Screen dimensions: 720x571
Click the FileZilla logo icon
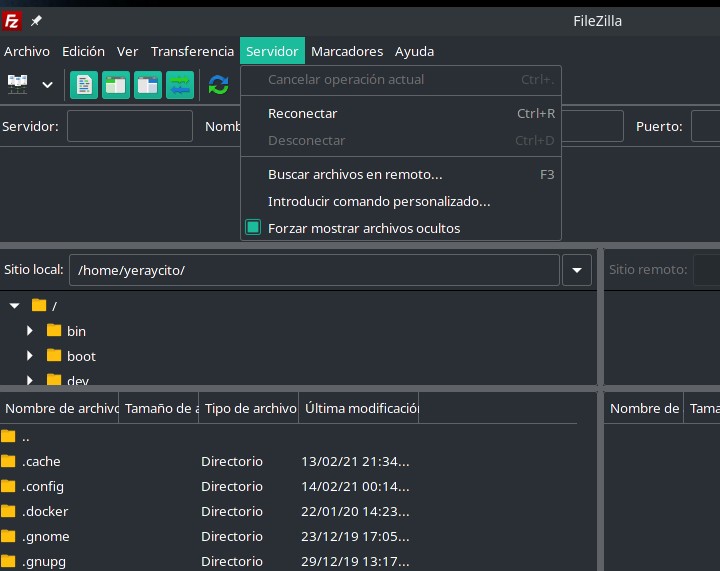(x=12, y=21)
